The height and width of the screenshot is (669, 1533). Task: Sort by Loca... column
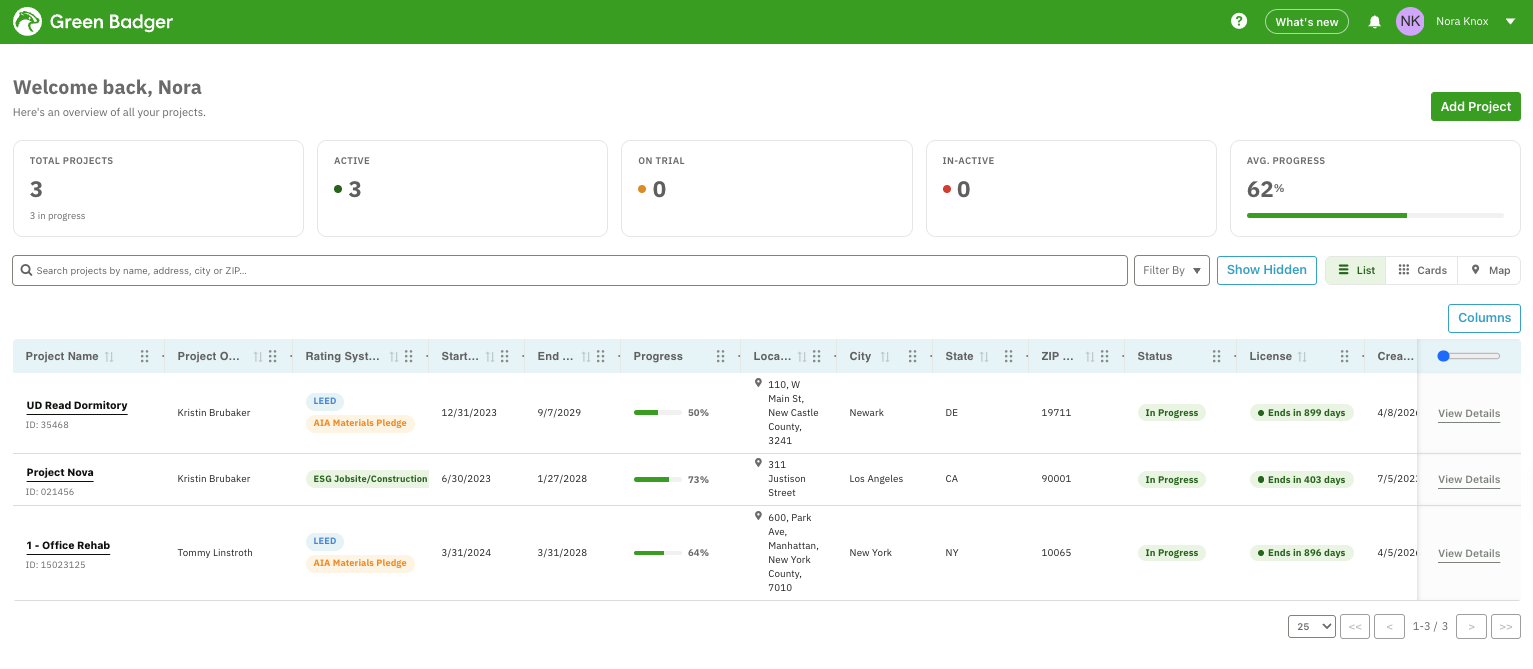802,356
